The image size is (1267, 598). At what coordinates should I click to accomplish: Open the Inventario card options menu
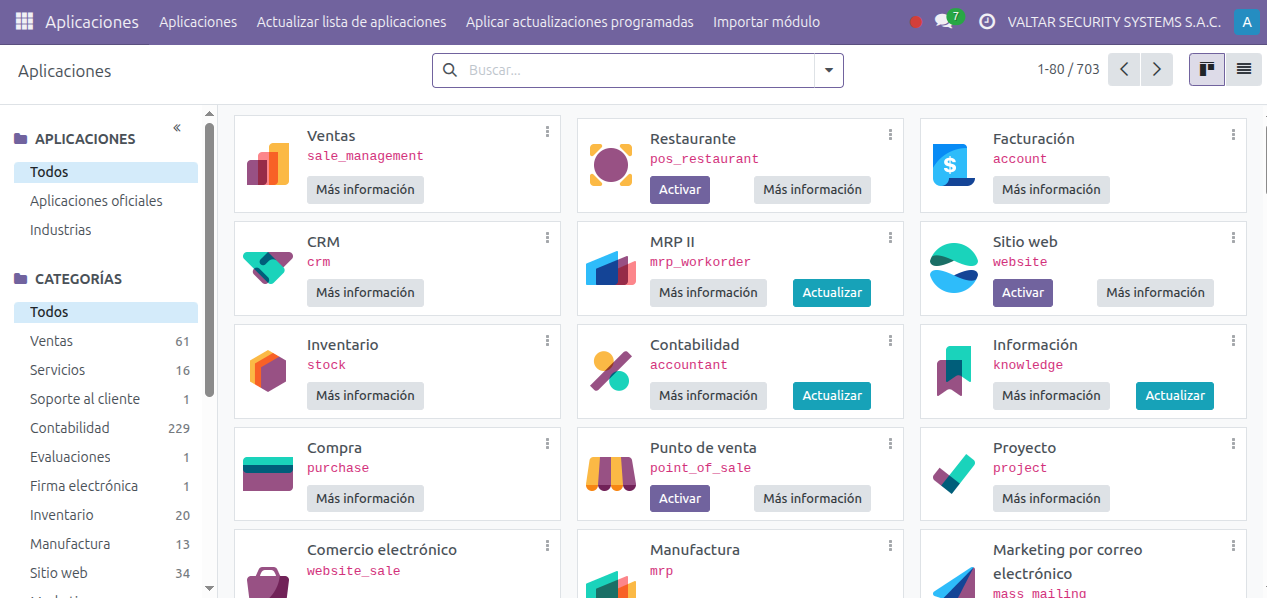point(547,340)
